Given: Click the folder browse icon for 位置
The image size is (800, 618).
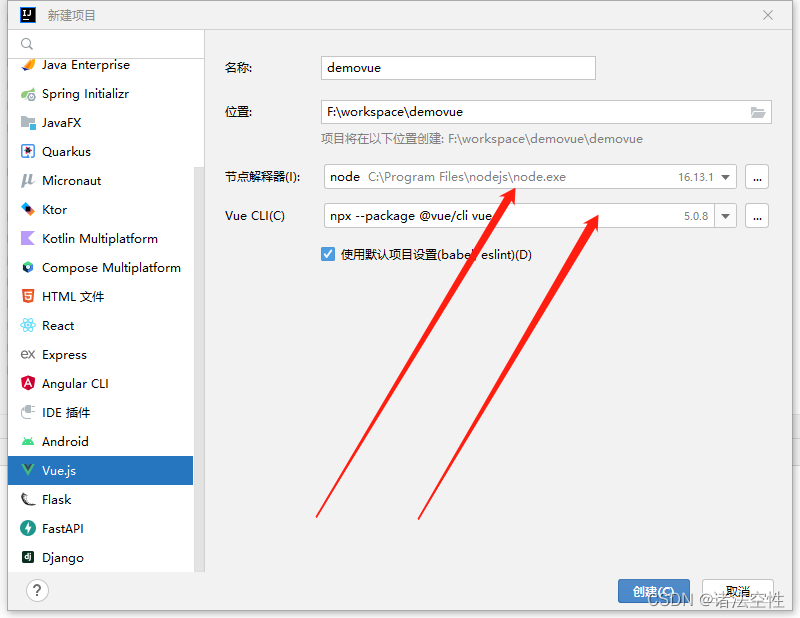Looking at the screenshot, I should [x=758, y=112].
